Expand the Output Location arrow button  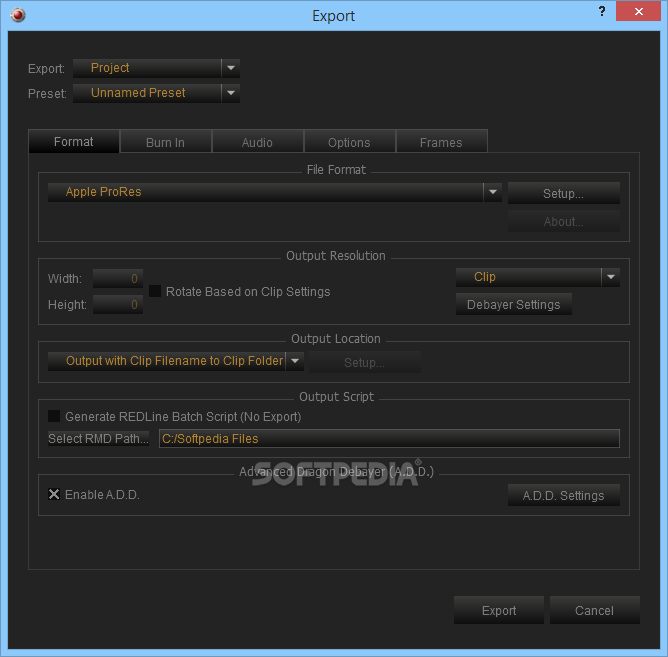[295, 361]
